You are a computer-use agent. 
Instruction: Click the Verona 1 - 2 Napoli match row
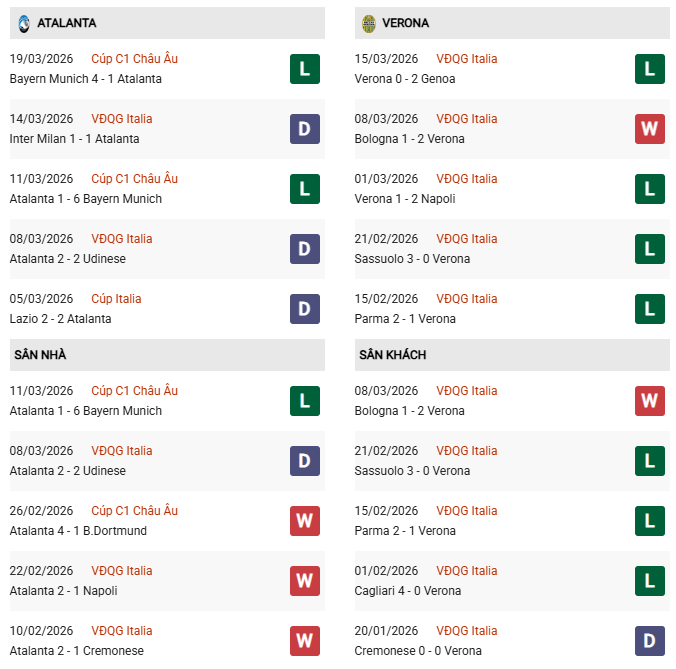click(405, 199)
